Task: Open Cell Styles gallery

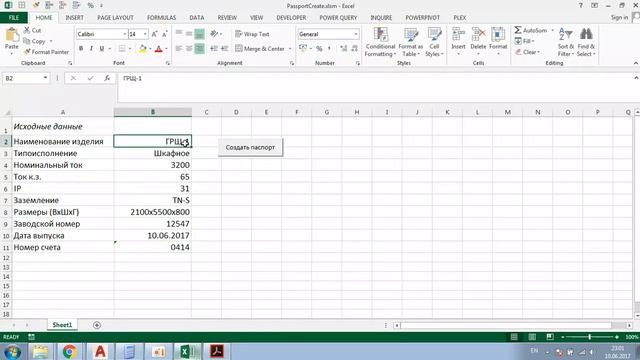Action: [434, 42]
